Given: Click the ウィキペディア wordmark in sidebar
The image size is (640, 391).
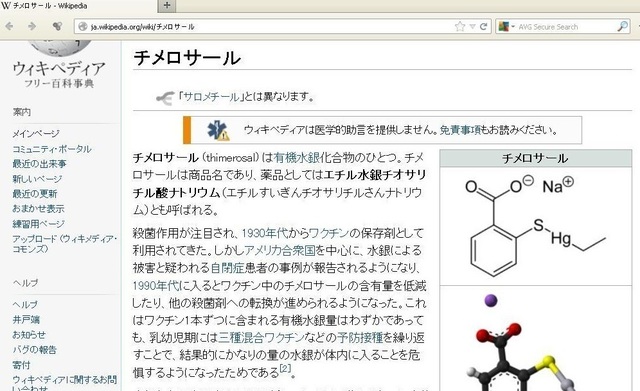Looking at the screenshot, I should pyautogui.click(x=59, y=69).
